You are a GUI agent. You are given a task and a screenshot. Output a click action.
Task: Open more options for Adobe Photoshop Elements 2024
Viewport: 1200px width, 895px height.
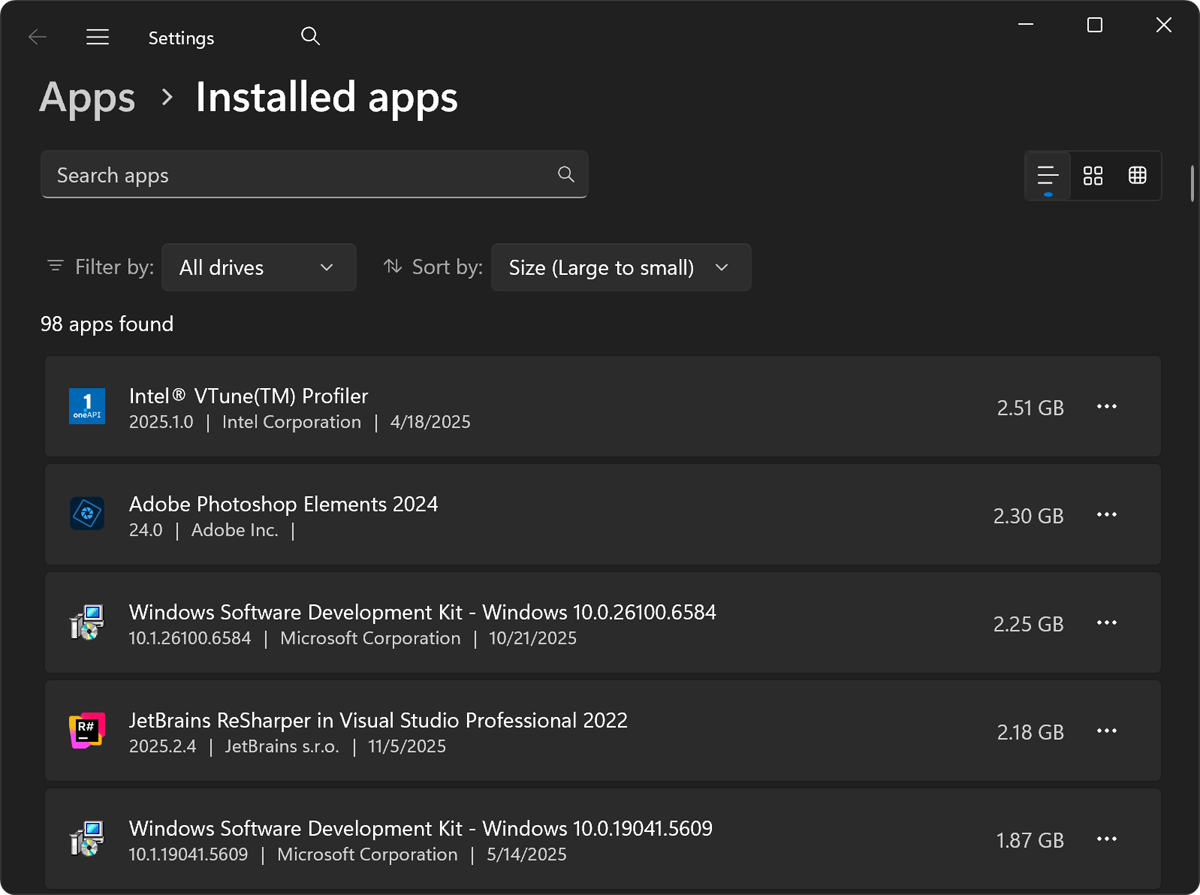click(1106, 515)
